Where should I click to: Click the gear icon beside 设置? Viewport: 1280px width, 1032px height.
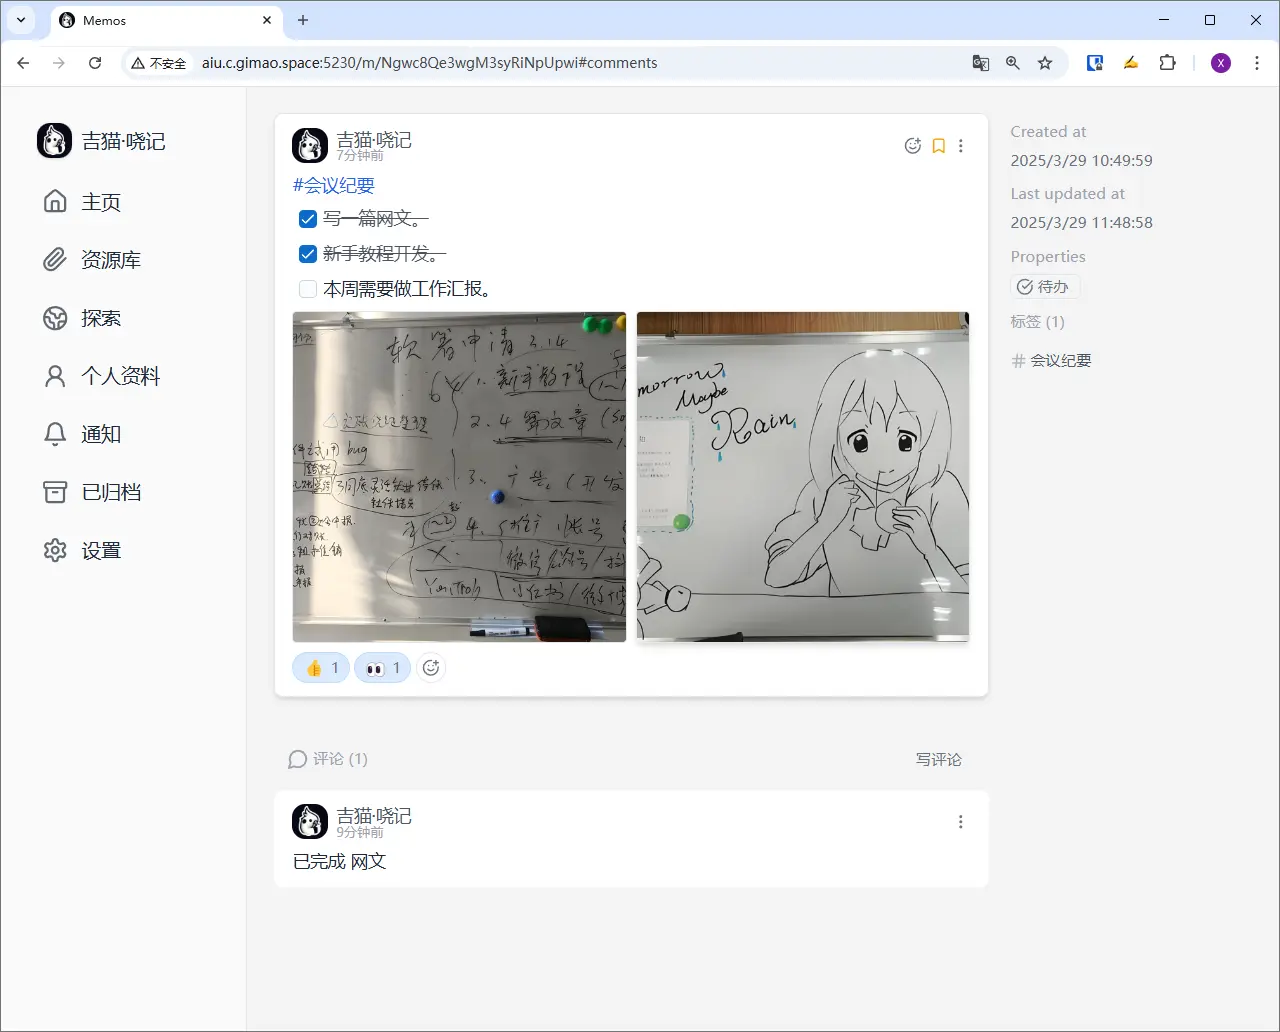click(x=55, y=550)
